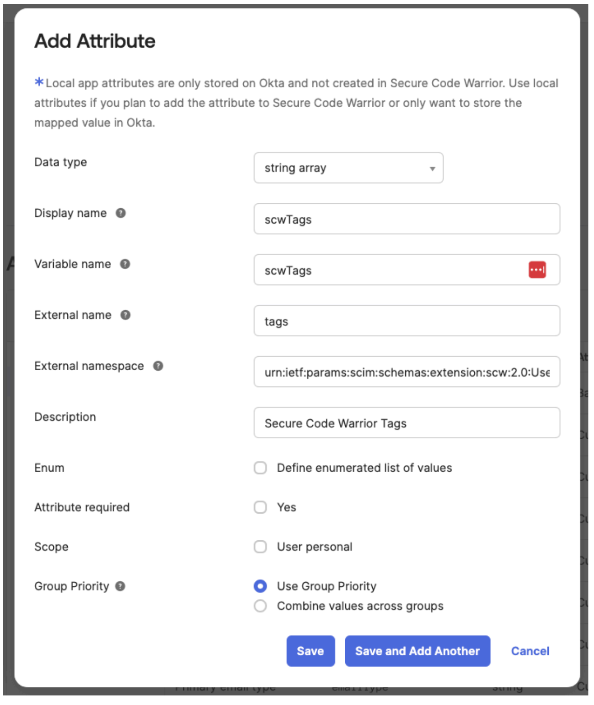Click the Group Priority help icon
The height and width of the screenshot is (705, 594).
[120, 586]
